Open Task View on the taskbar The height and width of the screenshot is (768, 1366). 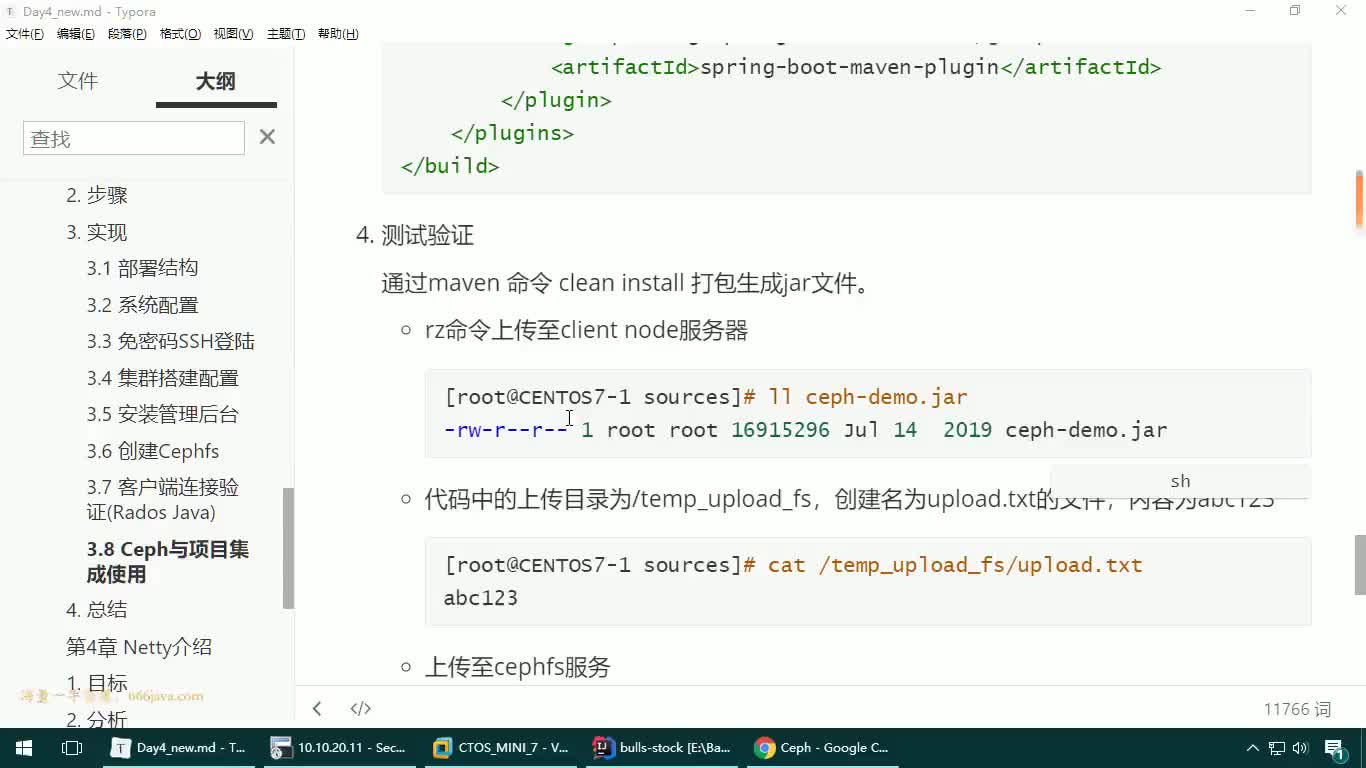72,748
